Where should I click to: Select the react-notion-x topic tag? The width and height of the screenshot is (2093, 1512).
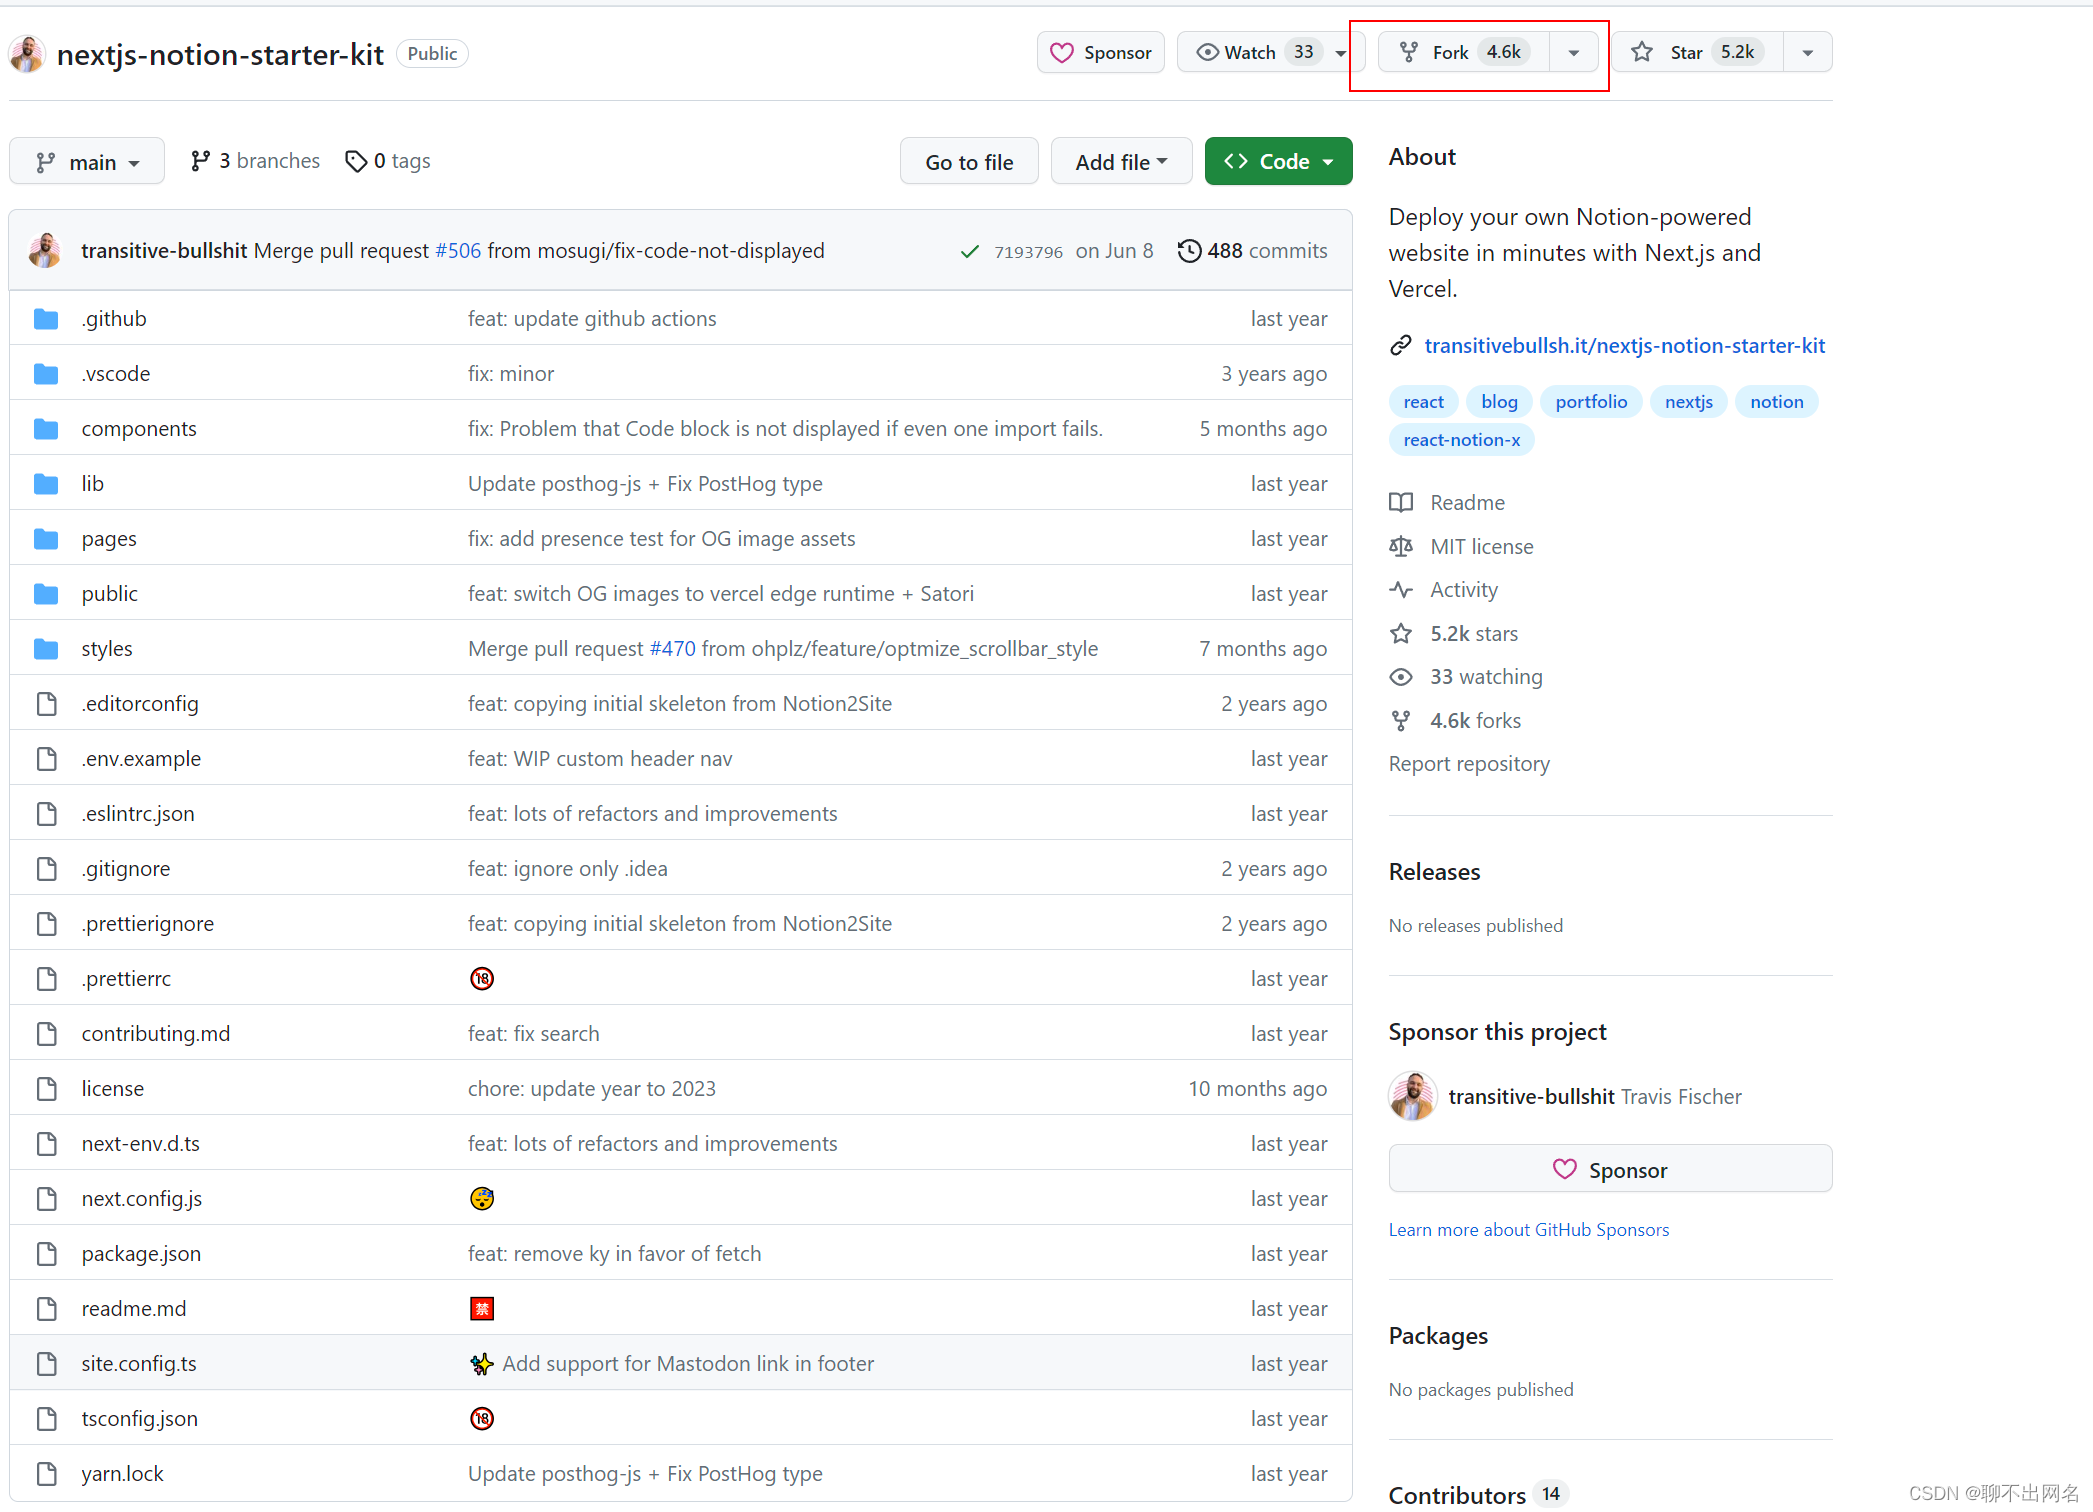coord(1461,440)
